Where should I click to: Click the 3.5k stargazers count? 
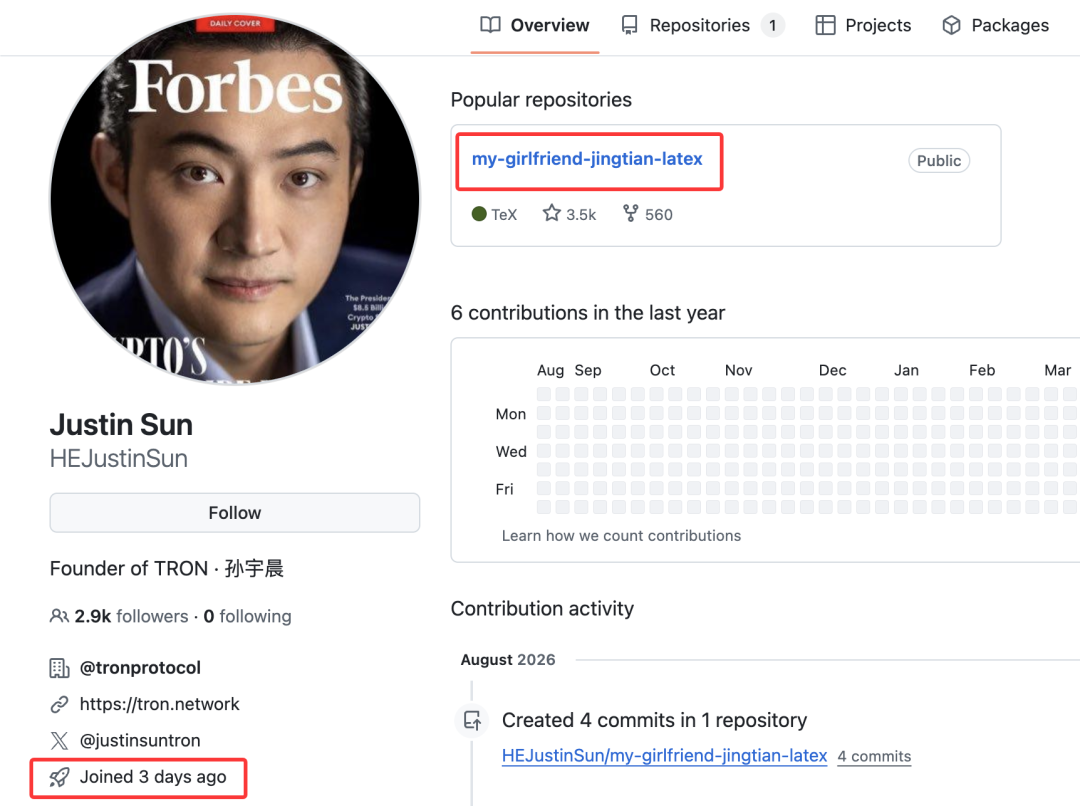[581, 215]
